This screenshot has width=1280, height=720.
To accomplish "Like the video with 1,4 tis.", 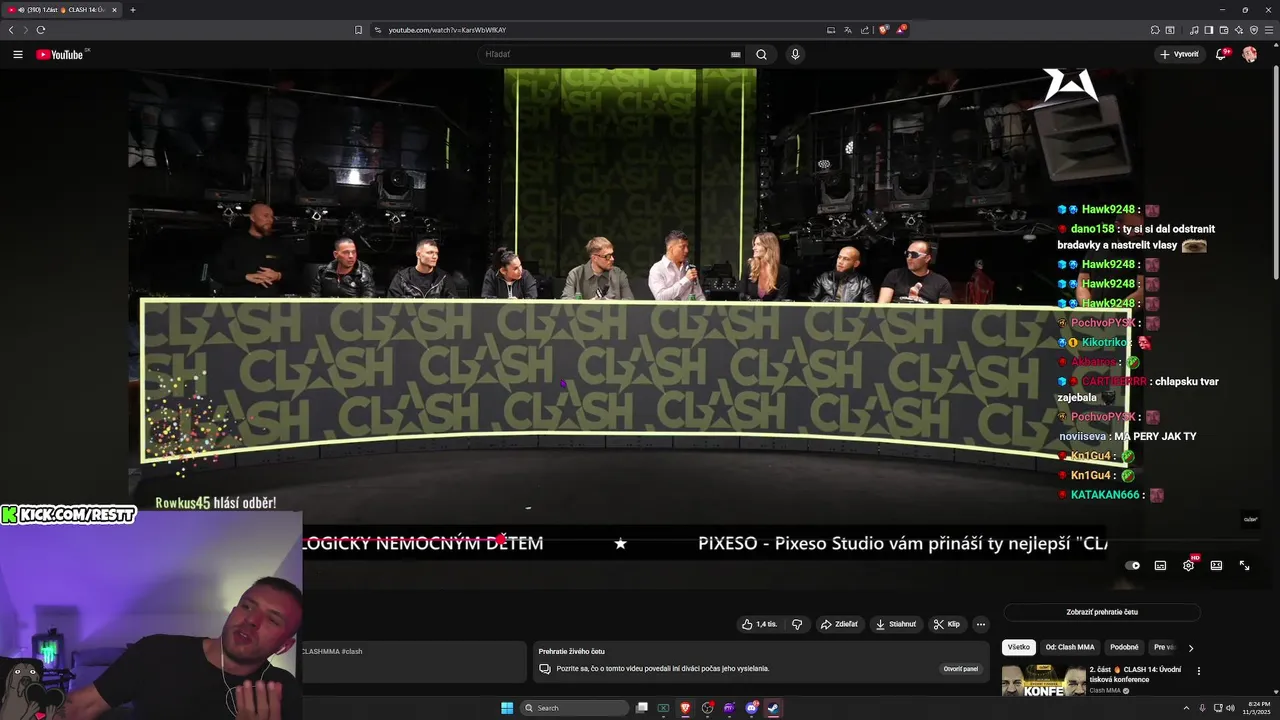I will click(x=759, y=624).
